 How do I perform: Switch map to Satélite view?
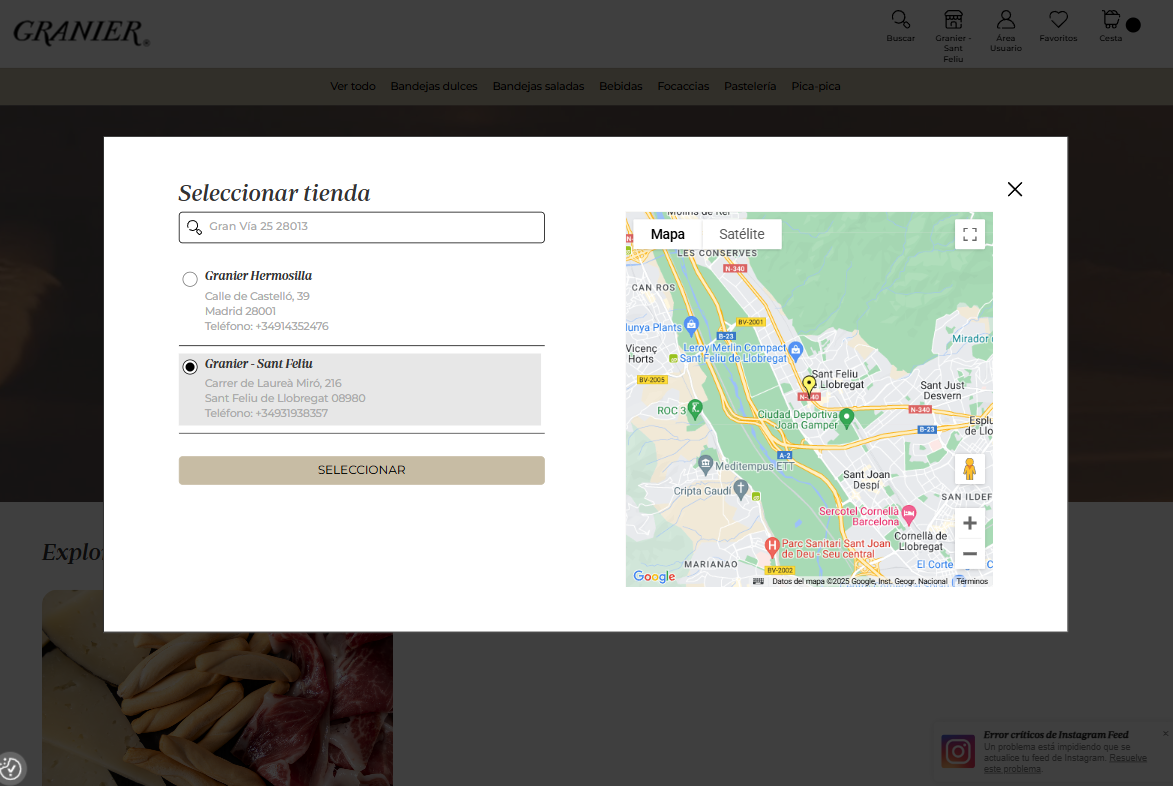point(741,234)
